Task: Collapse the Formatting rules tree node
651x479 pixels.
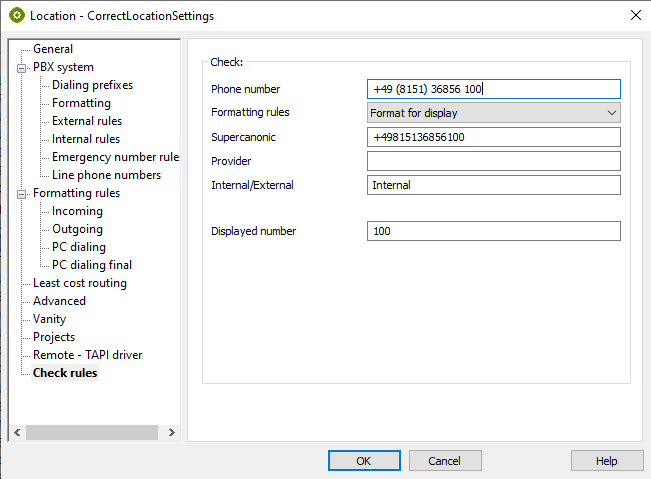Action: coord(22,193)
